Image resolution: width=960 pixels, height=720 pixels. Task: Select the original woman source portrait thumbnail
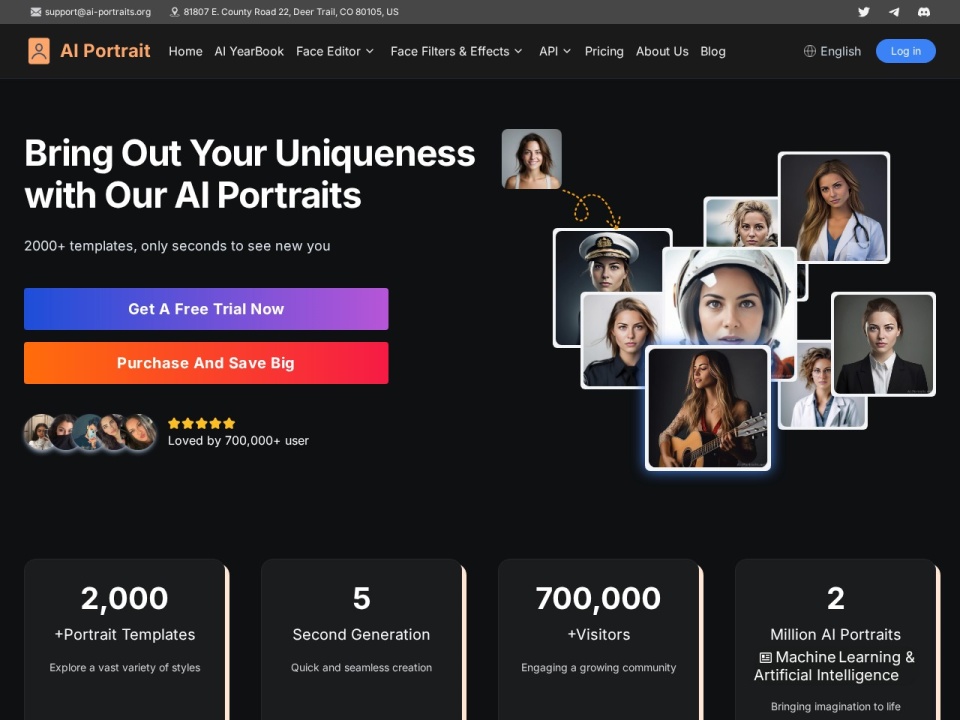point(531,159)
